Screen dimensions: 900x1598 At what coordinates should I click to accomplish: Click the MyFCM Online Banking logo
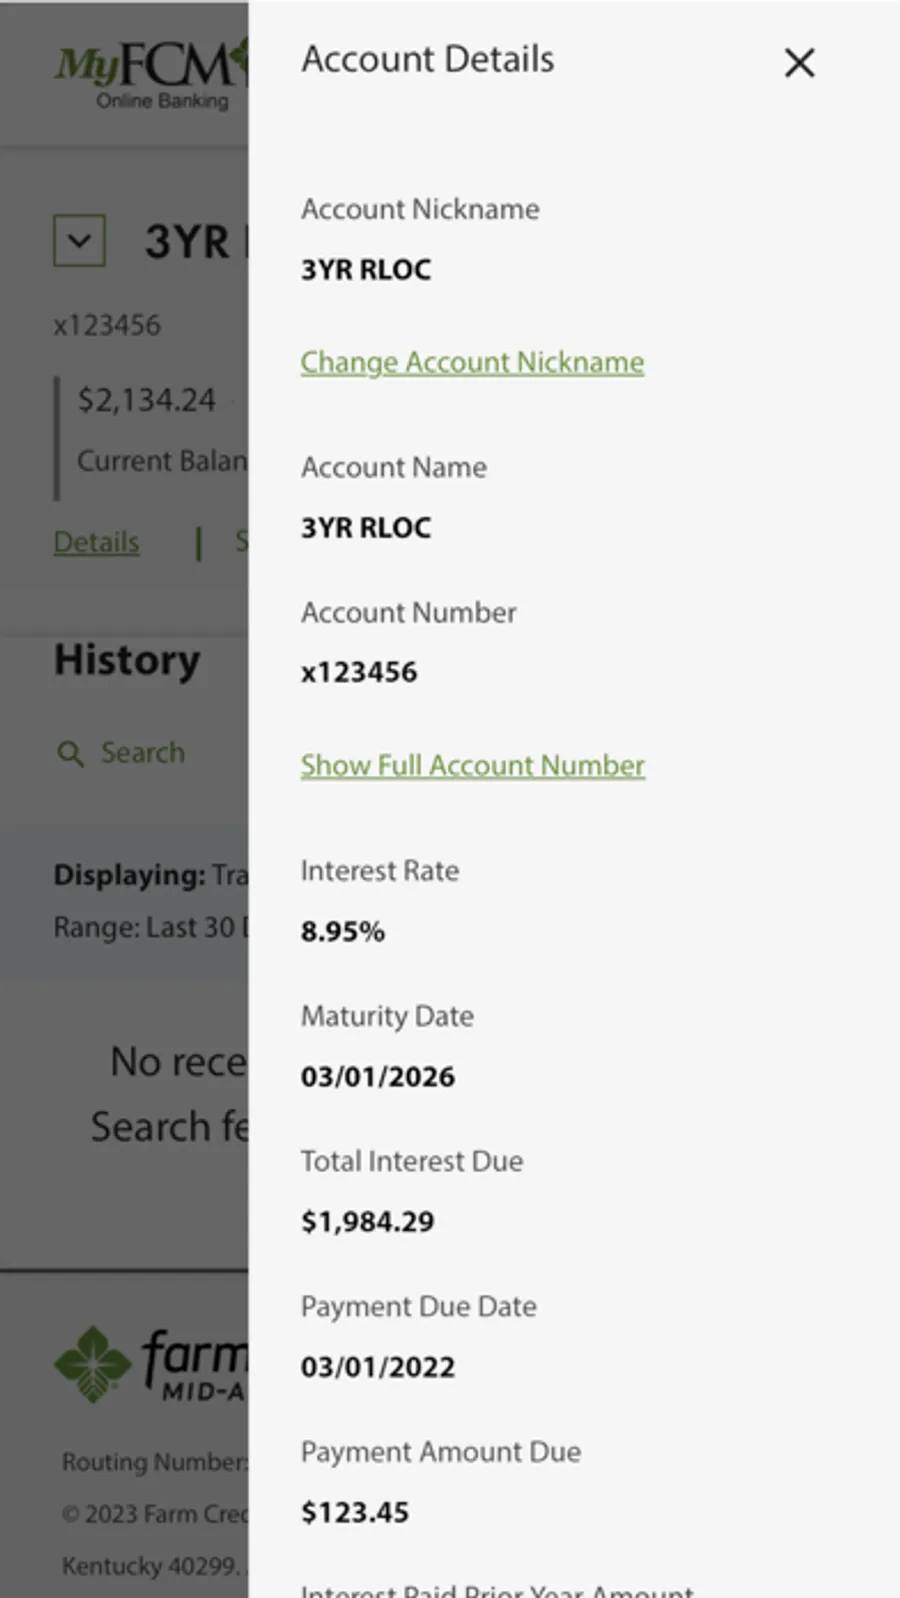pos(150,75)
